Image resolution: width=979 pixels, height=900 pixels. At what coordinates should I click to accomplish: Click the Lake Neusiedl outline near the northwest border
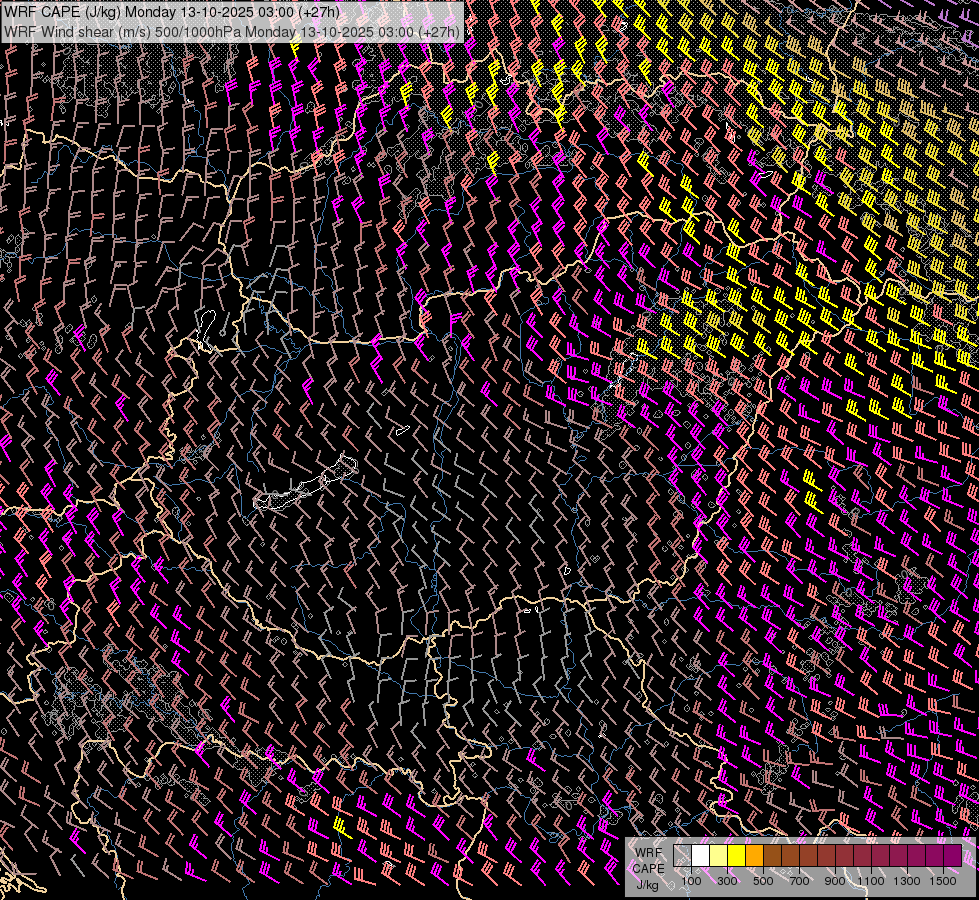[208, 322]
